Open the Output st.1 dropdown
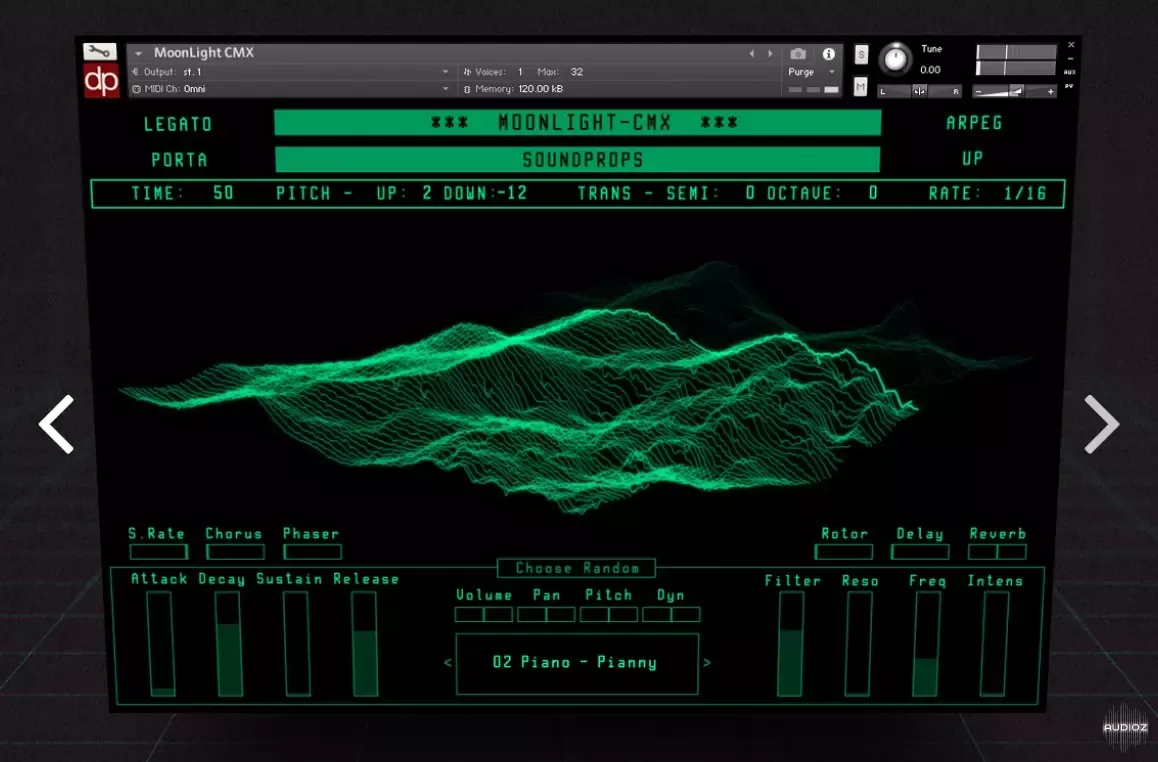1158x762 pixels. point(447,71)
